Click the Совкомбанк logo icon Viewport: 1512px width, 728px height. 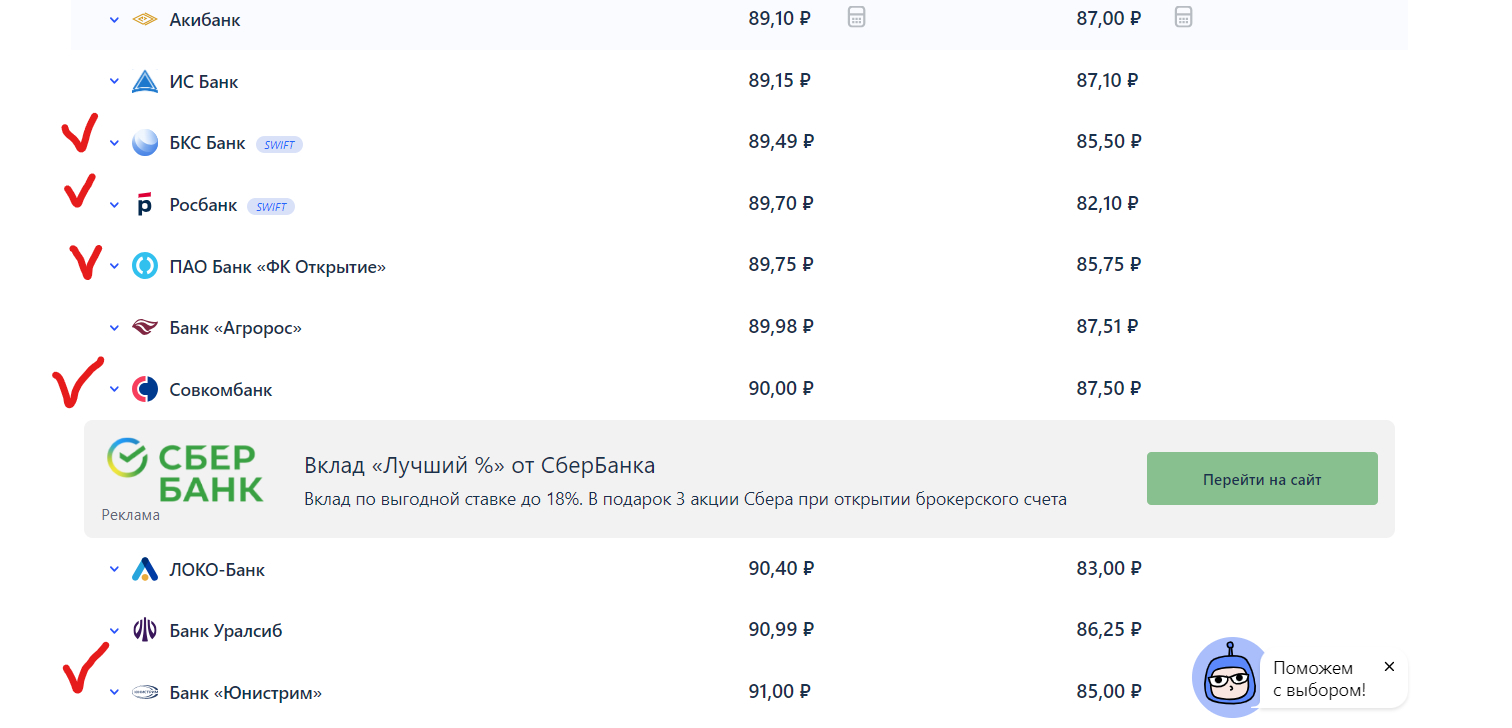tap(145, 389)
